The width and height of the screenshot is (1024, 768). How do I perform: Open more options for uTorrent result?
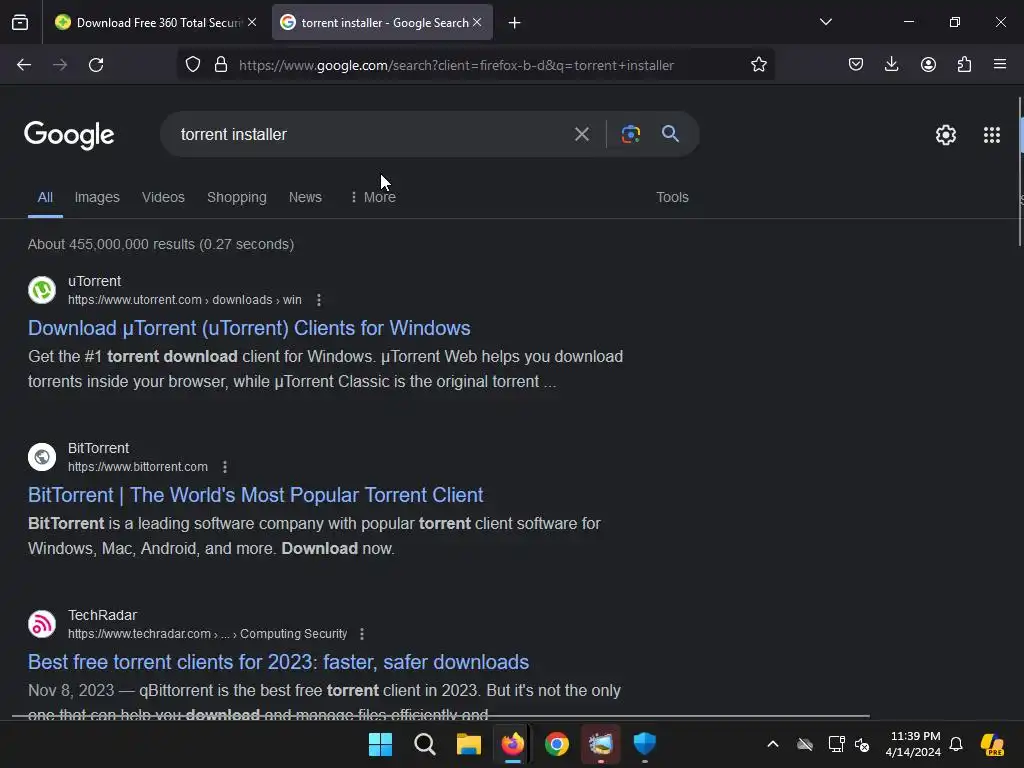pos(319,300)
